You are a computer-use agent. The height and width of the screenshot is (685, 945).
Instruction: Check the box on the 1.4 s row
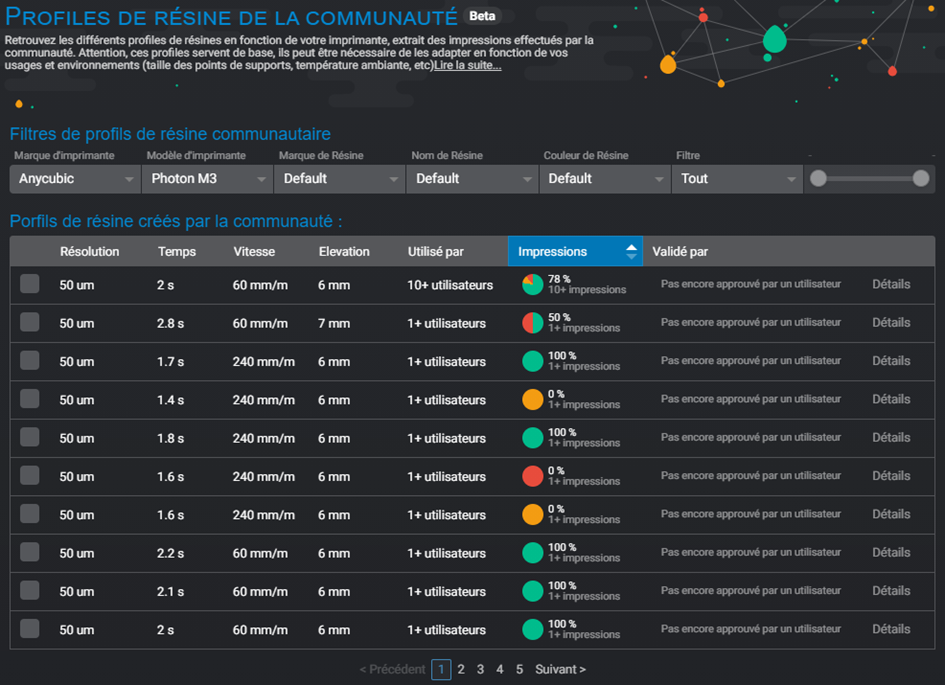pos(30,399)
